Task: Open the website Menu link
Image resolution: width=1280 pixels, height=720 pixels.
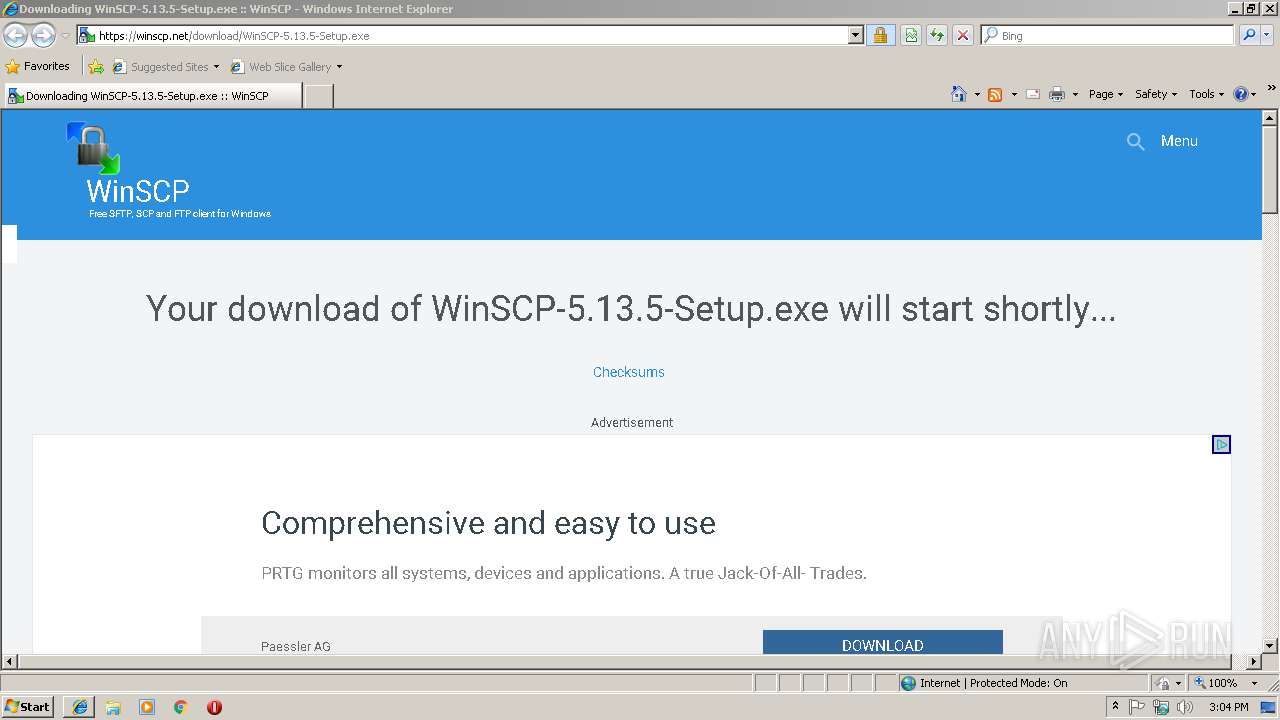Action: (x=1179, y=141)
